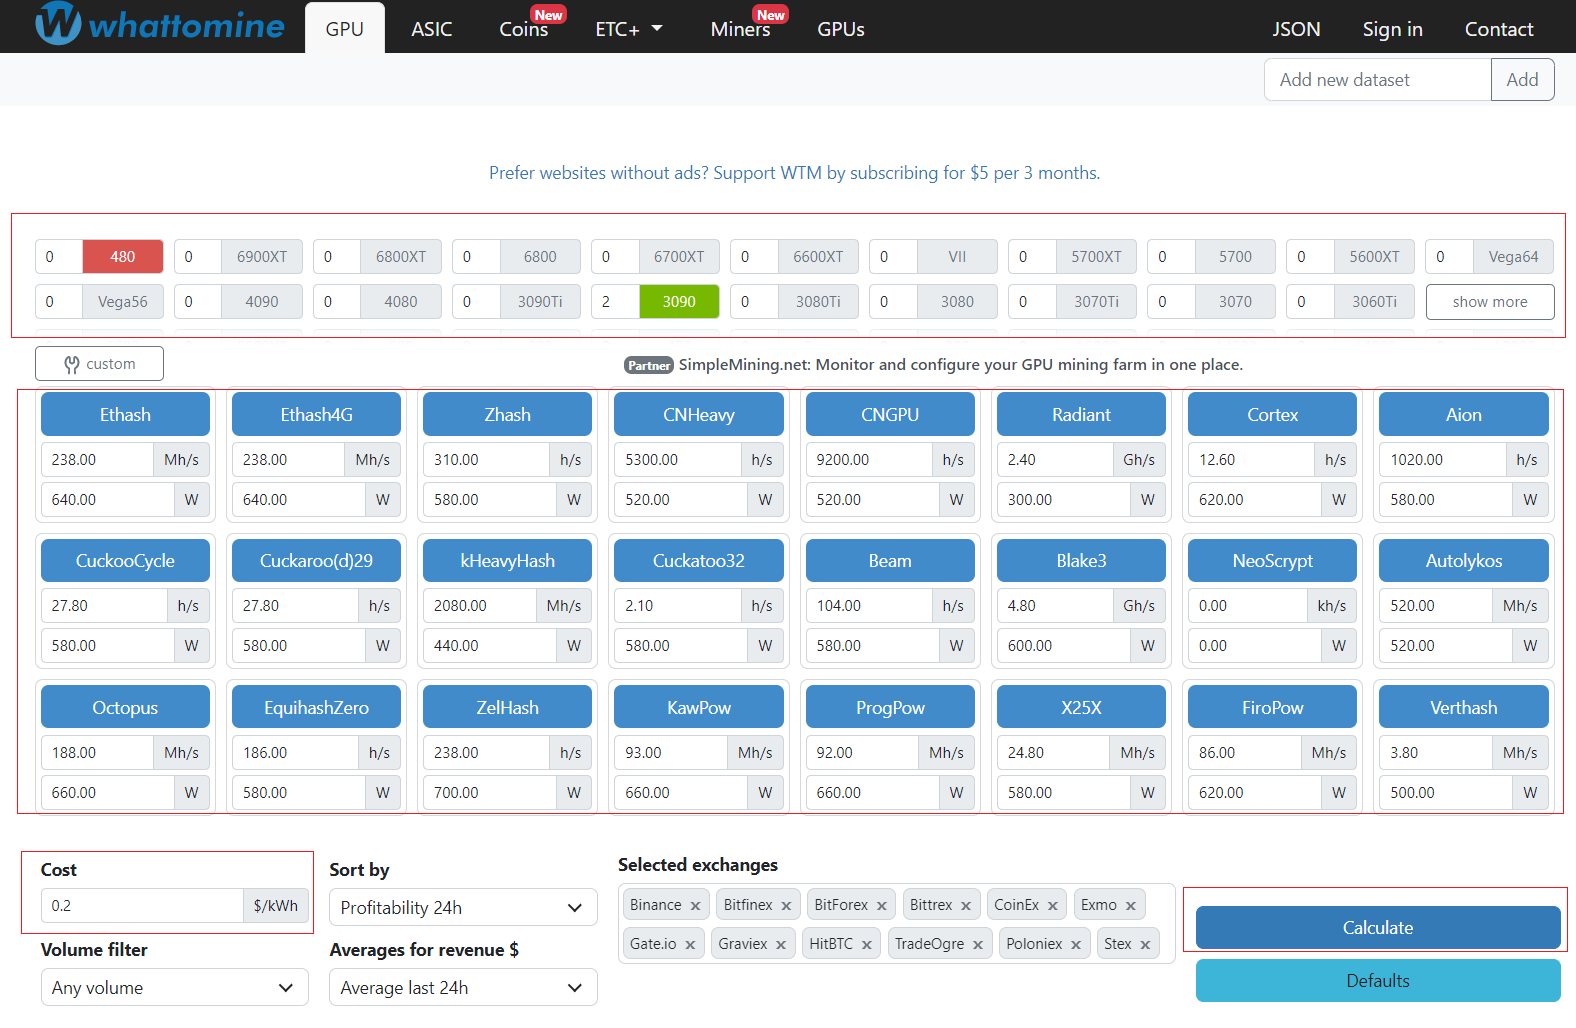Remove Binance from selected exchanges
The height and width of the screenshot is (1028, 1576).
(695, 906)
